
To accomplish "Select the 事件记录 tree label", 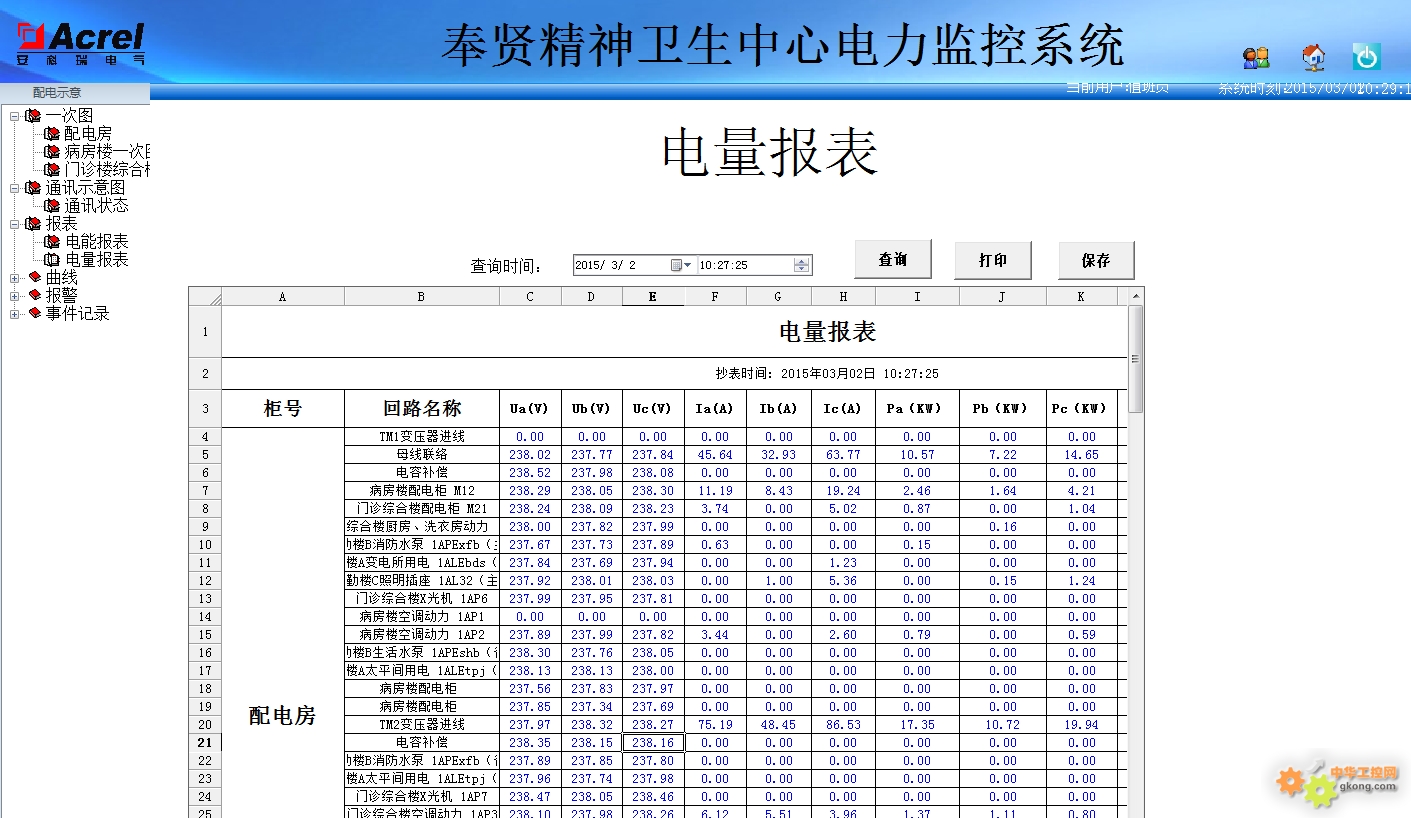I will click(x=77, y=313).
